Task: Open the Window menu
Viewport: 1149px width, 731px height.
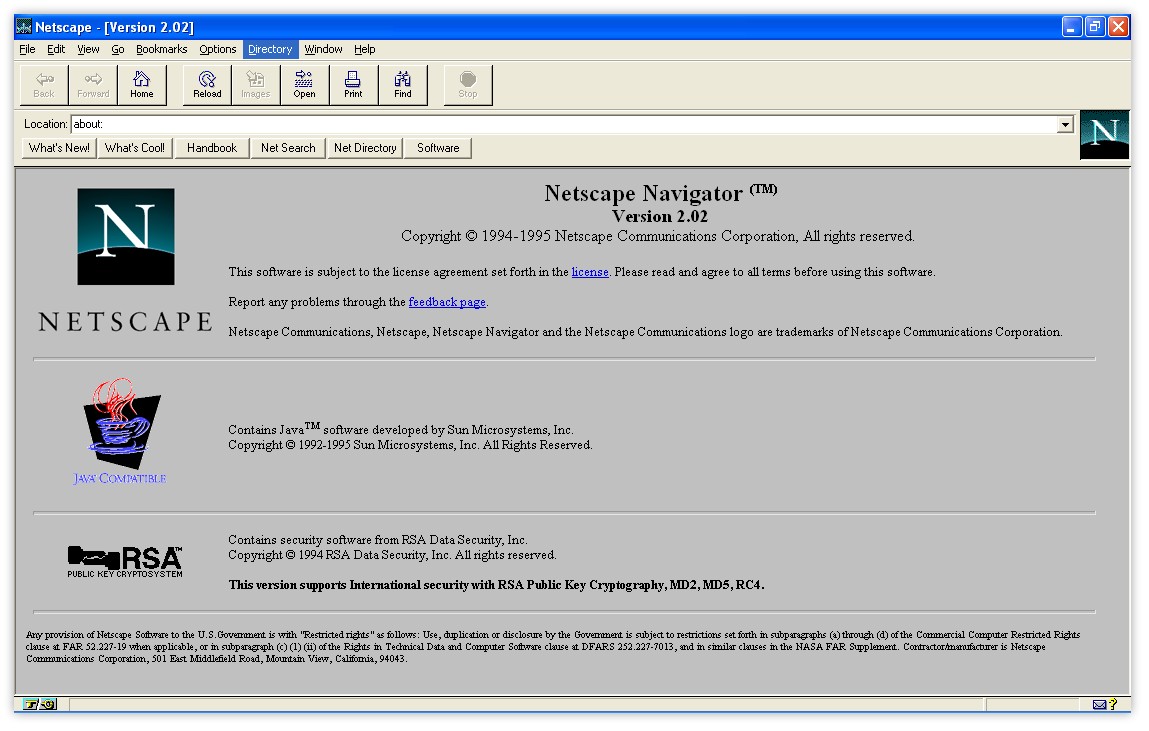Action: coord(323,49)
